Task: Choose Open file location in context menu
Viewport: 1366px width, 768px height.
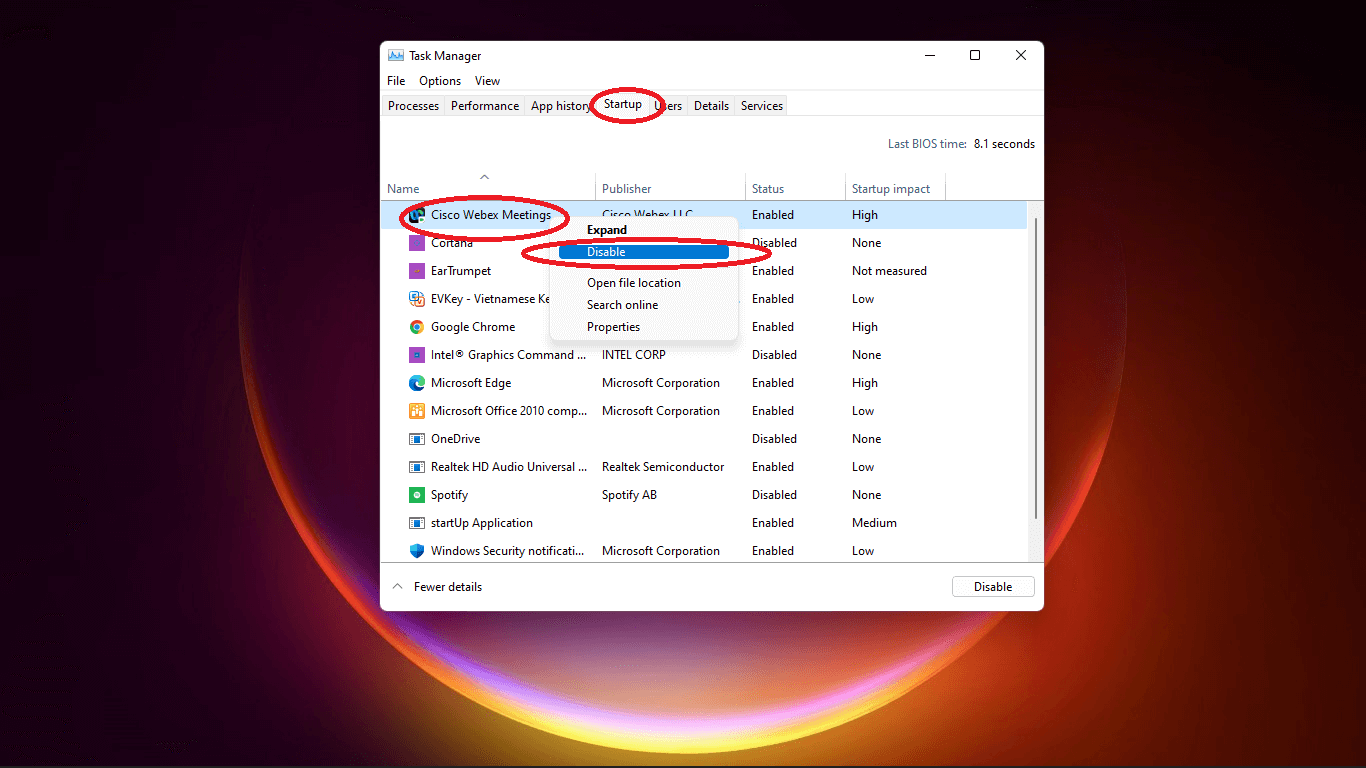Action: [x=644, y=283]
